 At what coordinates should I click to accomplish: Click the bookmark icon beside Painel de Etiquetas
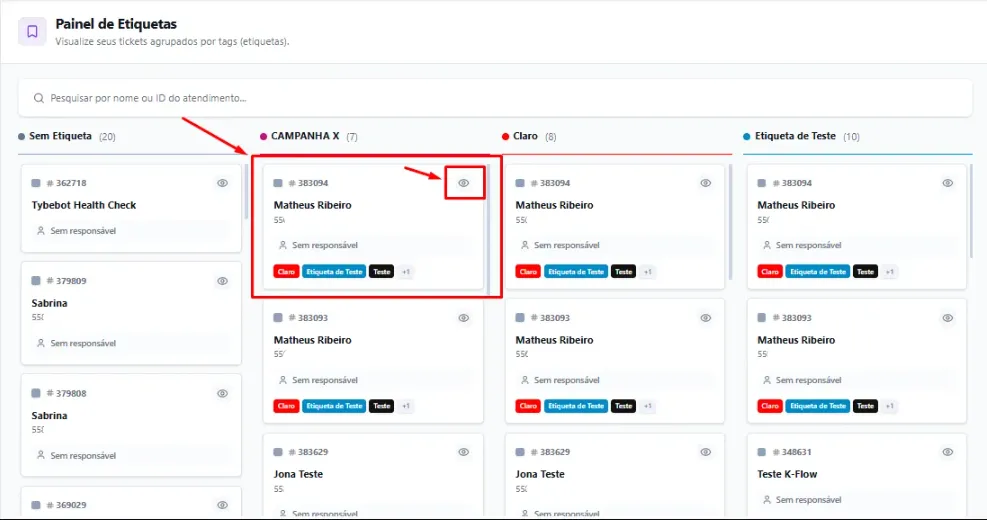(x=32, y=31)
